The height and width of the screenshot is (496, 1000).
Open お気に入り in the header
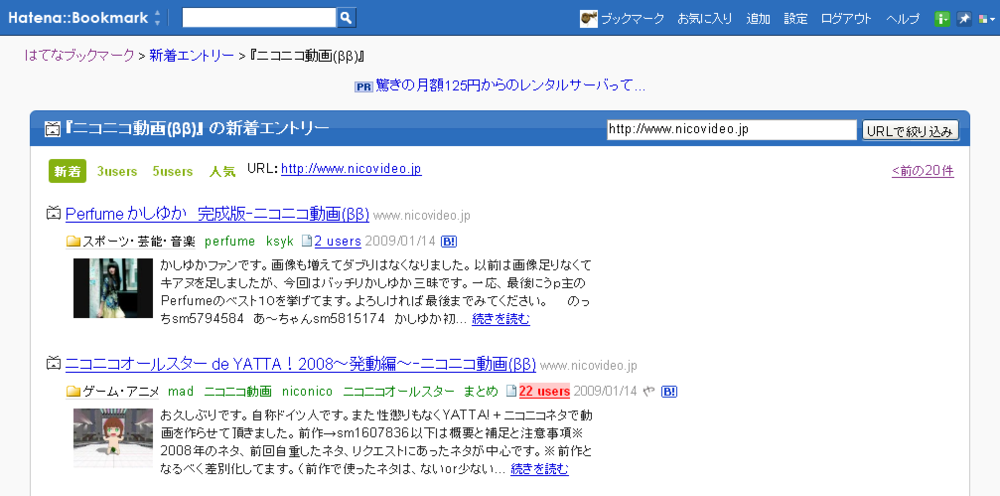click(705, 18)
